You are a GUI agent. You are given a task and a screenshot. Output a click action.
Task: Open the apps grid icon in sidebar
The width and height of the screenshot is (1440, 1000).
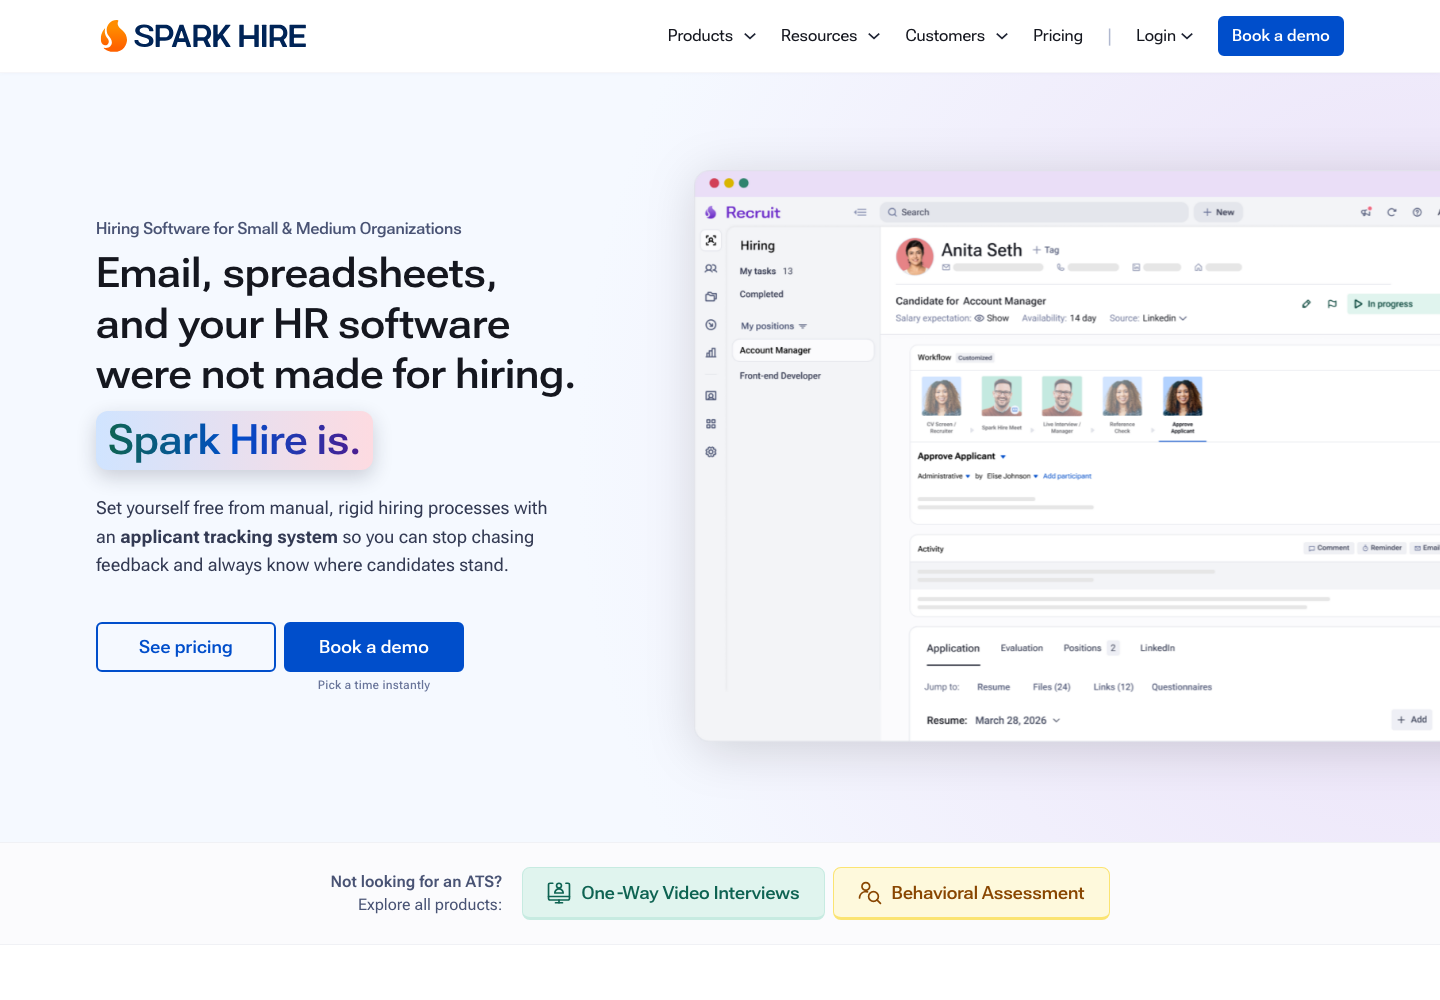pyautogui.click(x=711, y=424)
